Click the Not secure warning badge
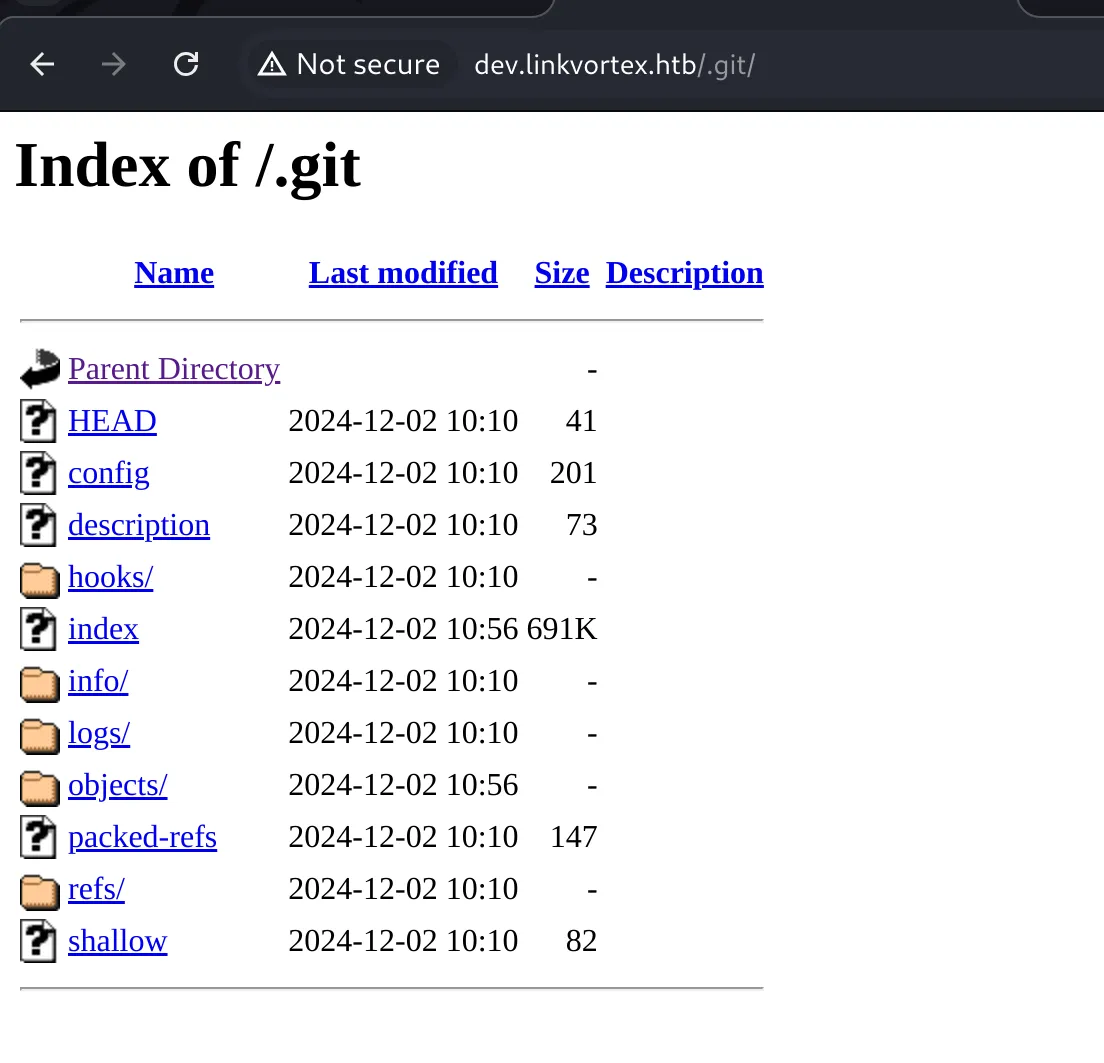The image size is (1104, 1063). click(349, 65)
